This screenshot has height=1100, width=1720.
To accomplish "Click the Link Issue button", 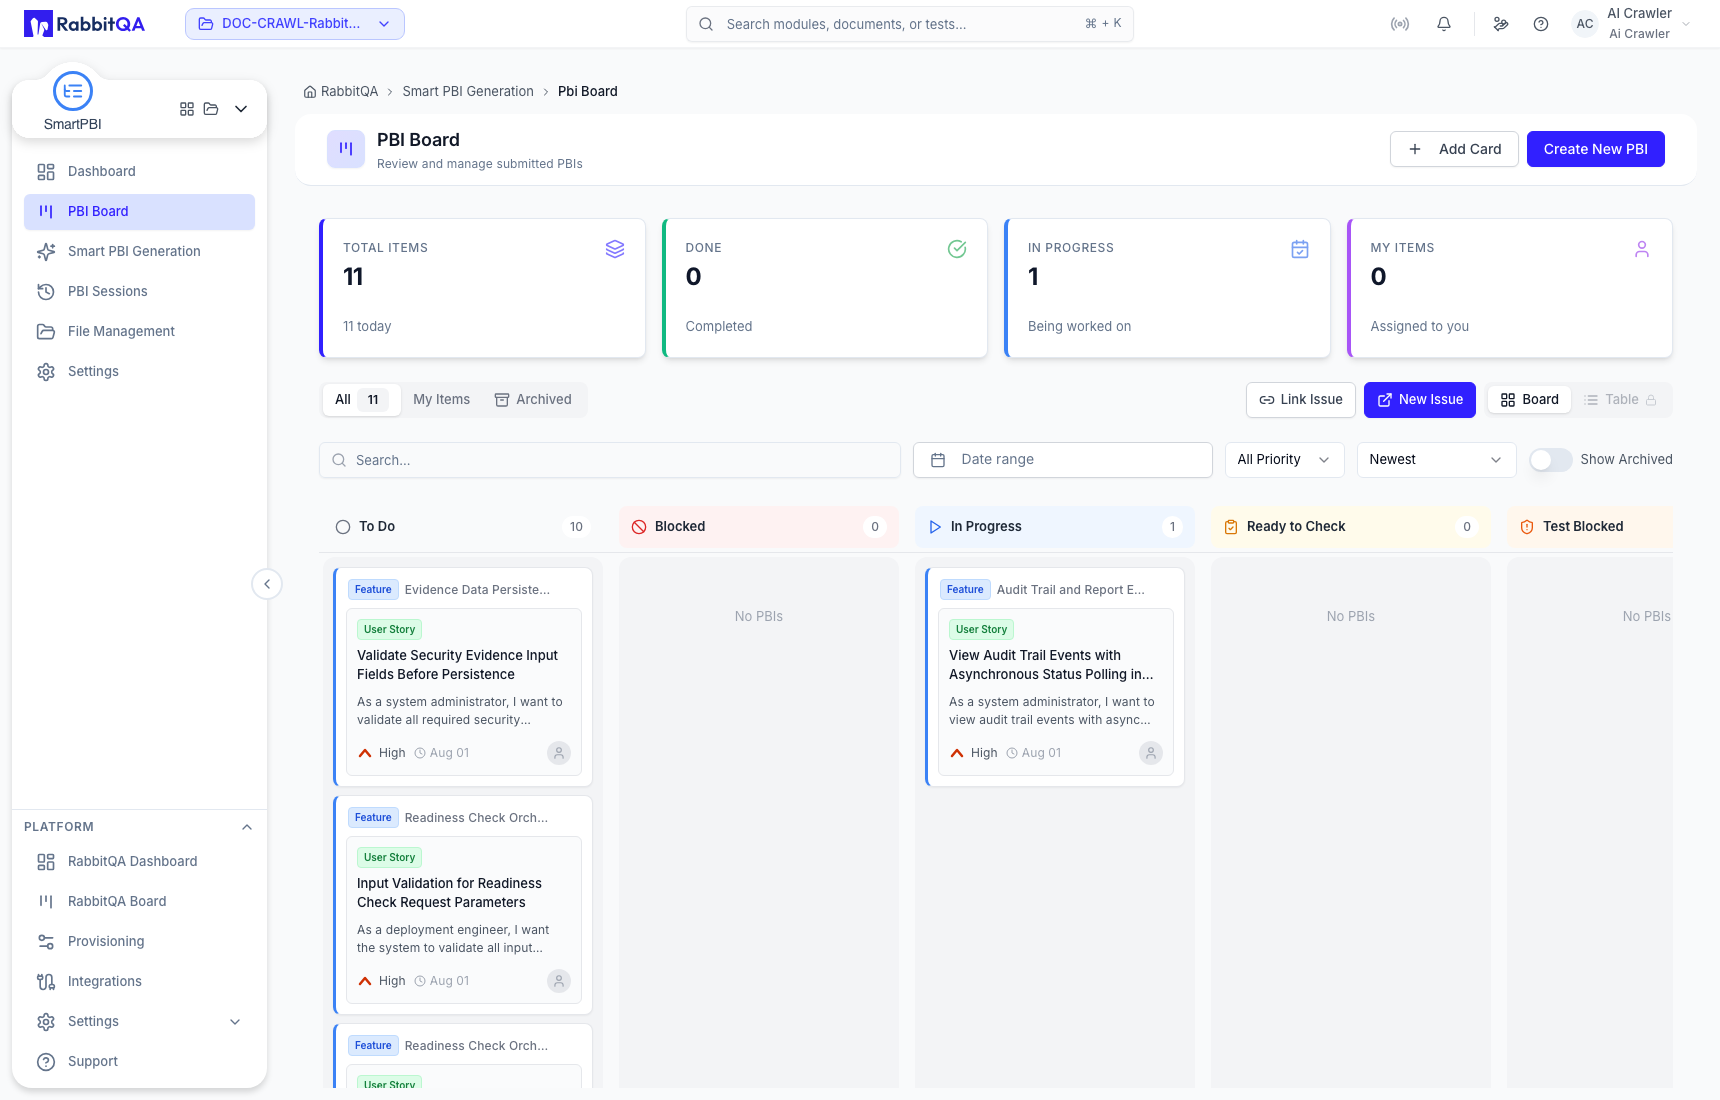I will click(1301, 400).
